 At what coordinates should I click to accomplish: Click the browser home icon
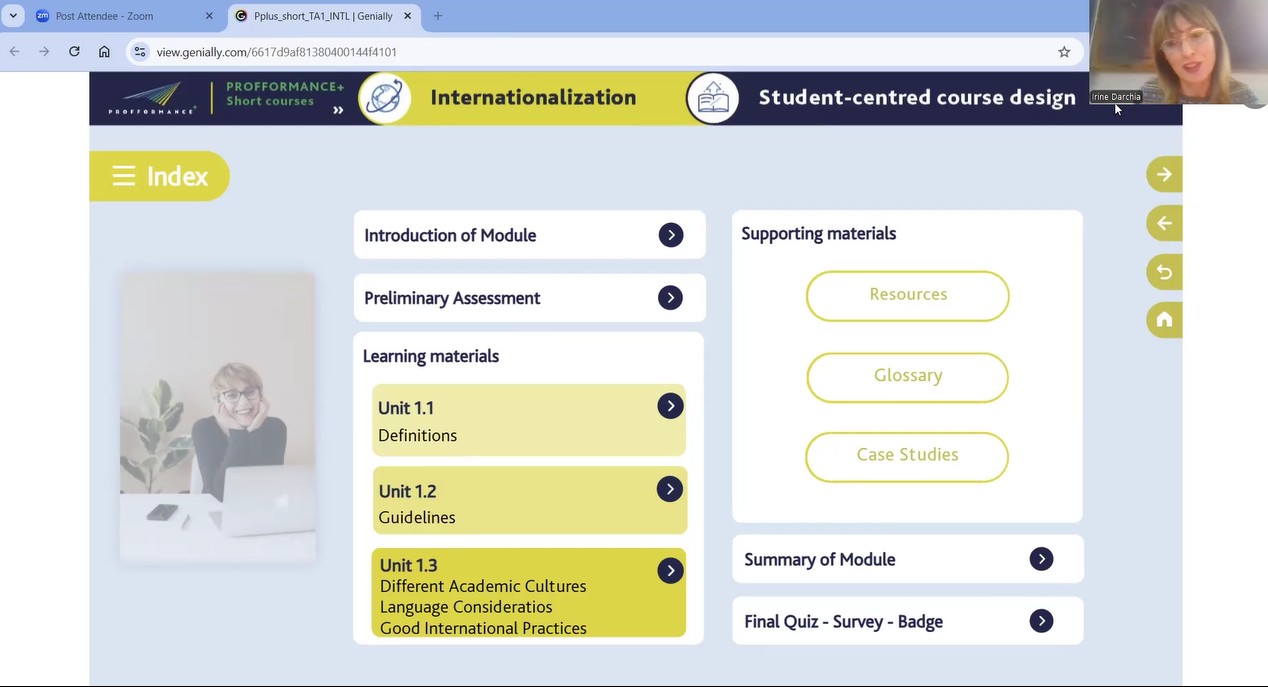coord(104,52)
